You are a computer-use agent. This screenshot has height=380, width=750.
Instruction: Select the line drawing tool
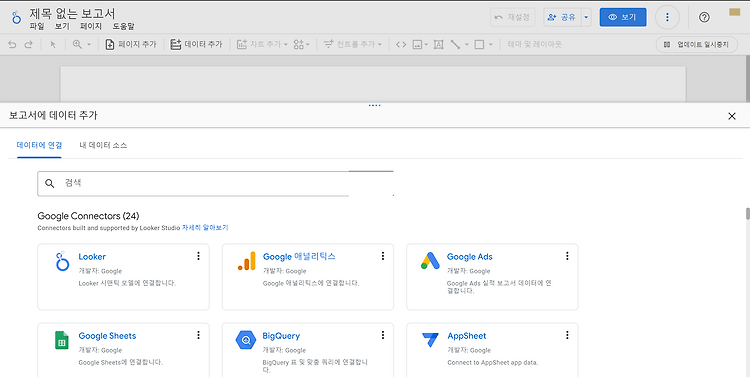click(455, 45)
